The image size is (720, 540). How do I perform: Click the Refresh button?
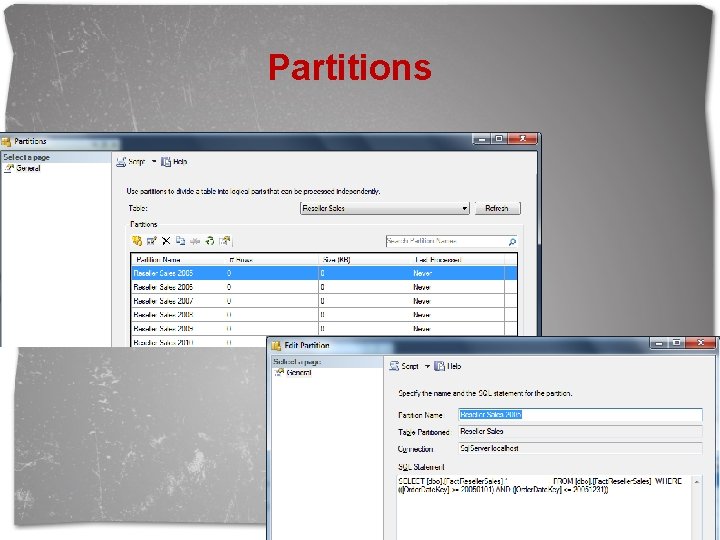[497, 208]
